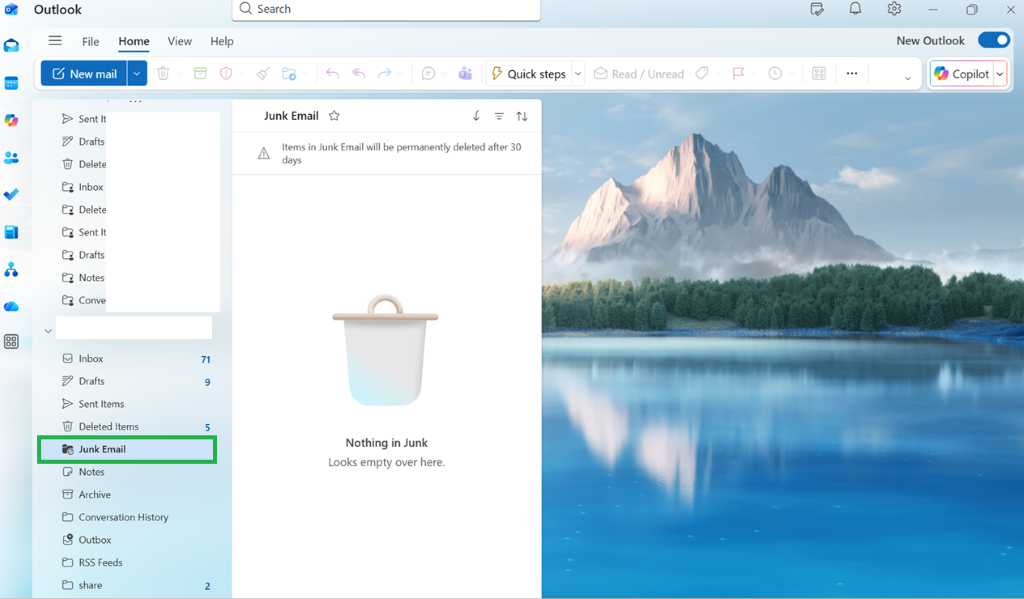The image size is (1024, 599).
Task: Star the Junk Email folder as favorite
Action: pyautogui.click(x=334, y=115)
